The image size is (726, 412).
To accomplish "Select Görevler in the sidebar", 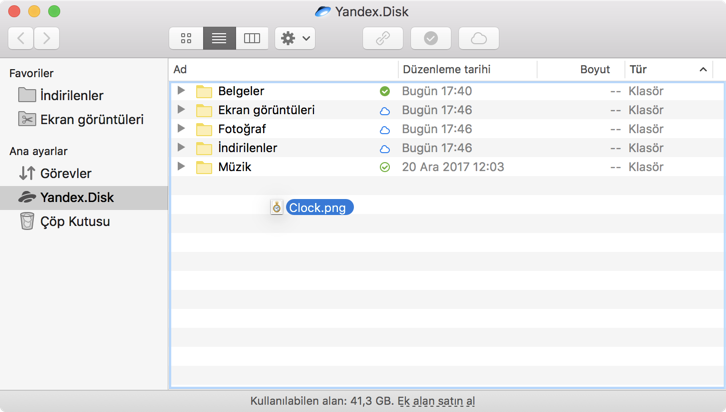I will [65, 174].
